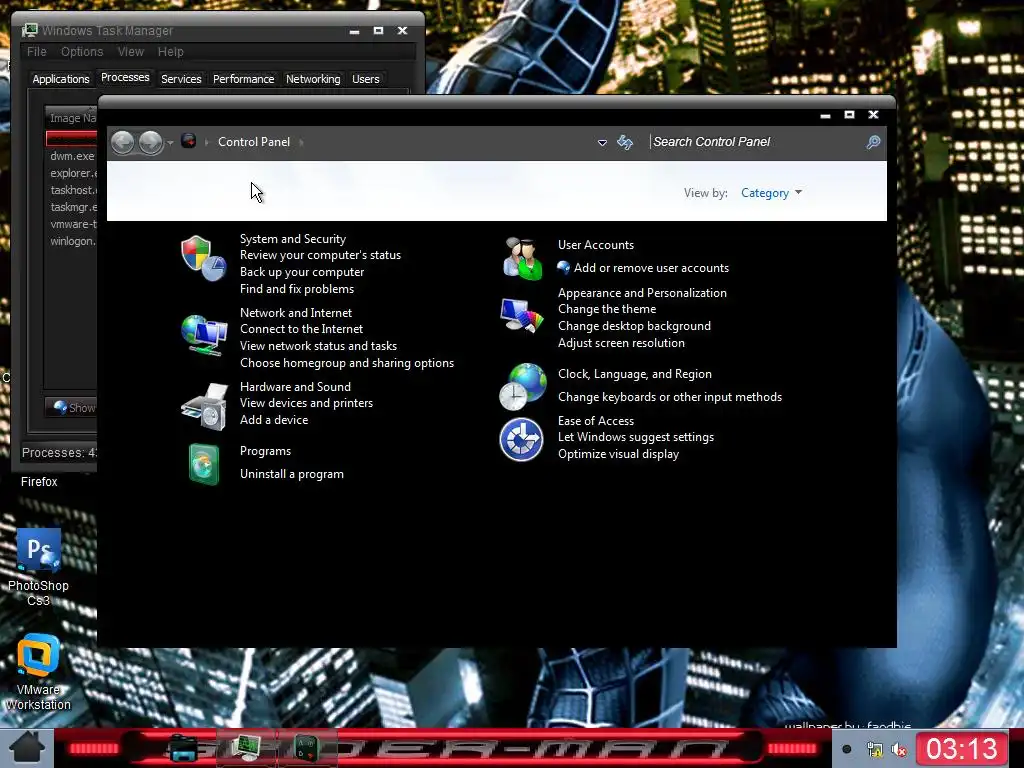Open the View by Category dropdown

click(x=771, y=193)
